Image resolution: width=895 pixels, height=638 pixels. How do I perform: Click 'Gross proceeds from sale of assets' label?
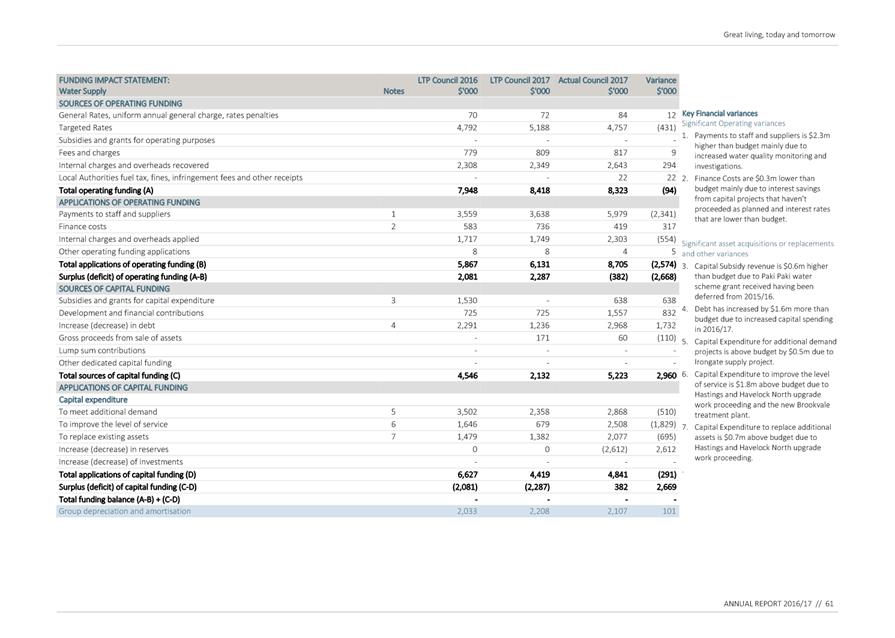point(120,338)
